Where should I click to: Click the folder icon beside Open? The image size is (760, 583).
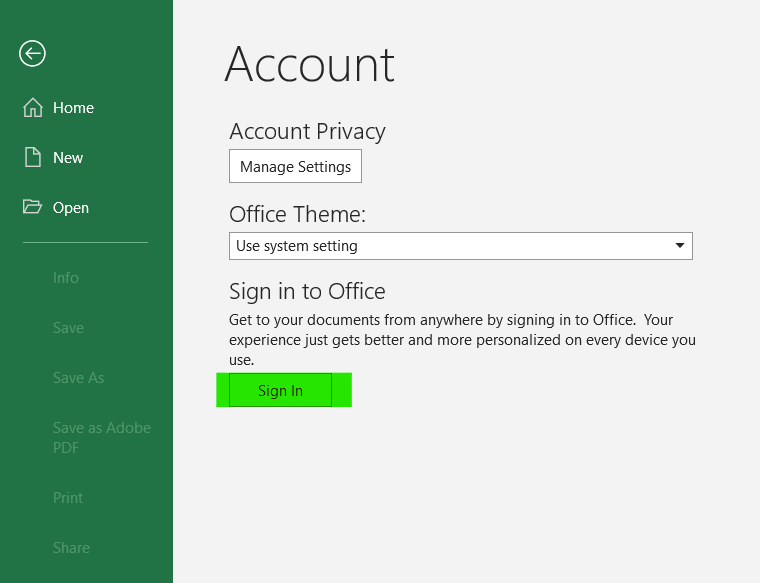pos(32,207)
